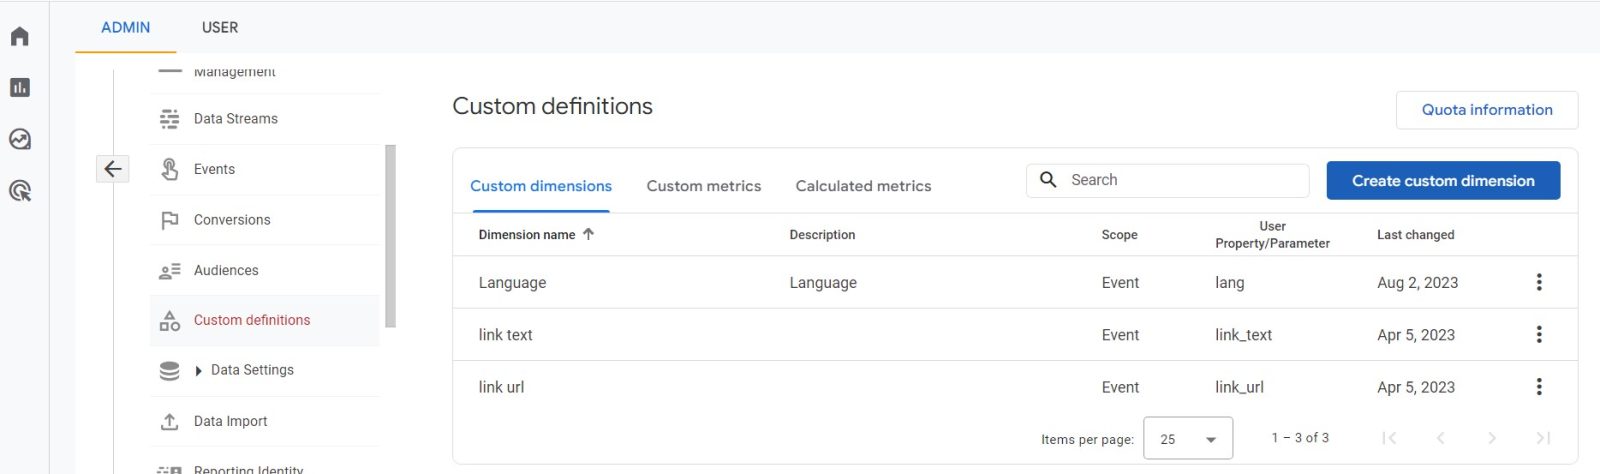This screenshot has width=1600, height=474.
Task: Go to Audiences settings
Action: click(x=226, y=270)
